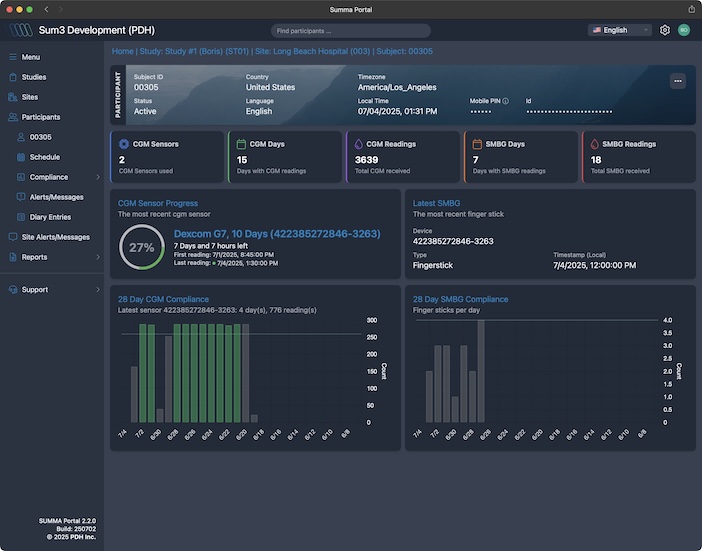Open Studies in the sidebar
This screenshot has width=702, height=551.
[x=34, y=77]
